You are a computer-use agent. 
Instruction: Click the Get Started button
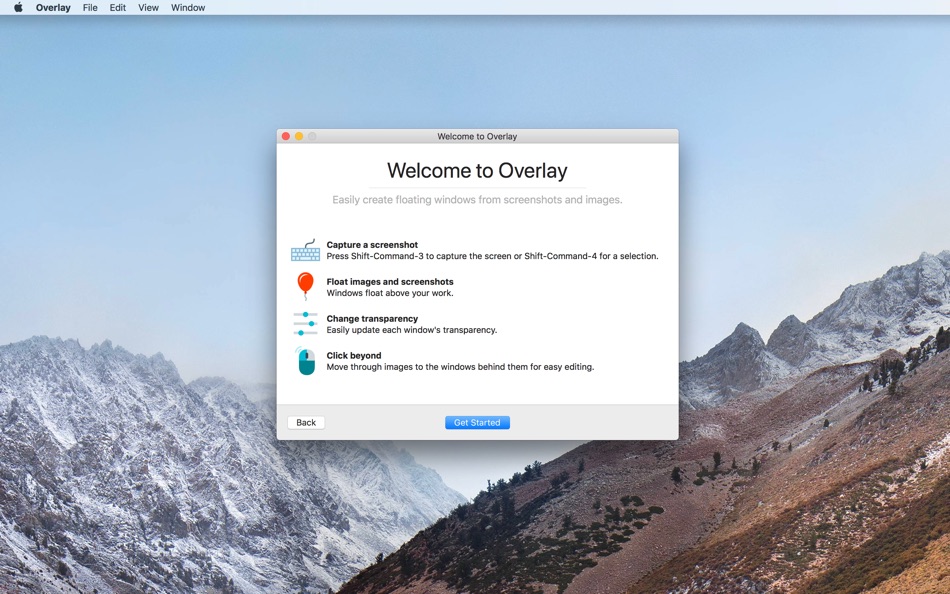point(477,422)
